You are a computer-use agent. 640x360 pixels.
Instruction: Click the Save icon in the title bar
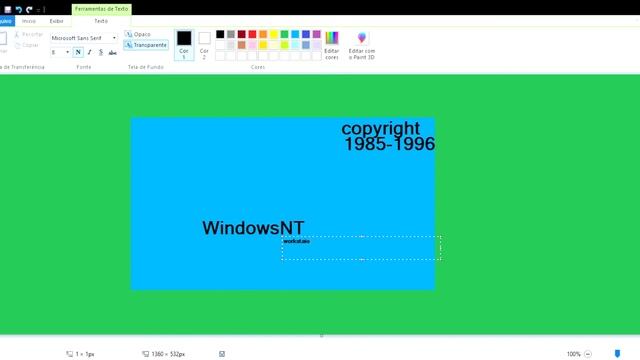click(7, 9)
